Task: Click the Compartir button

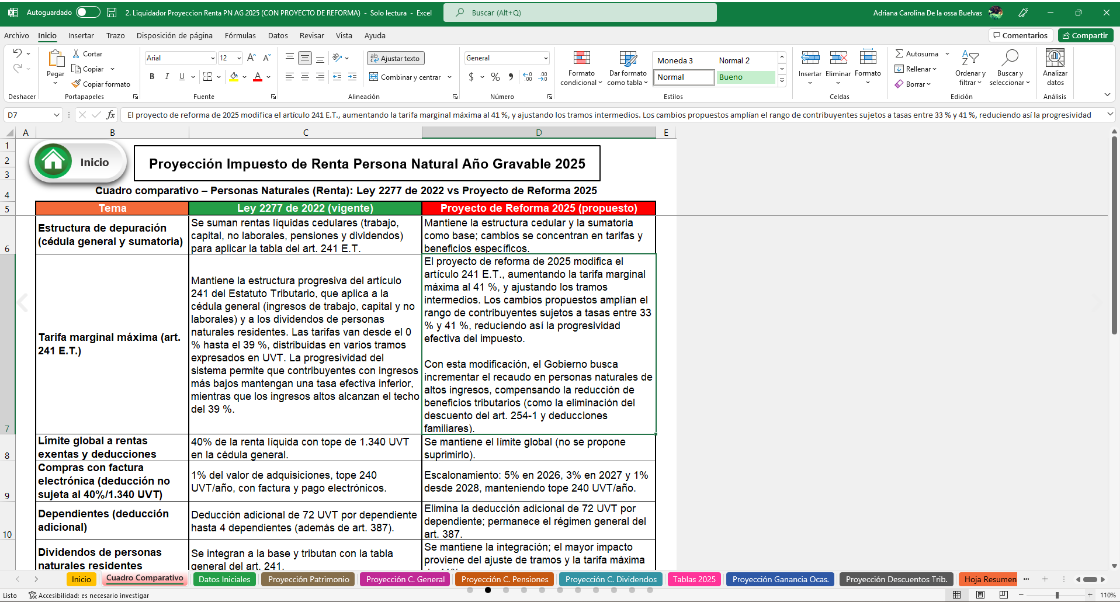Action: tap(1084, 35)
